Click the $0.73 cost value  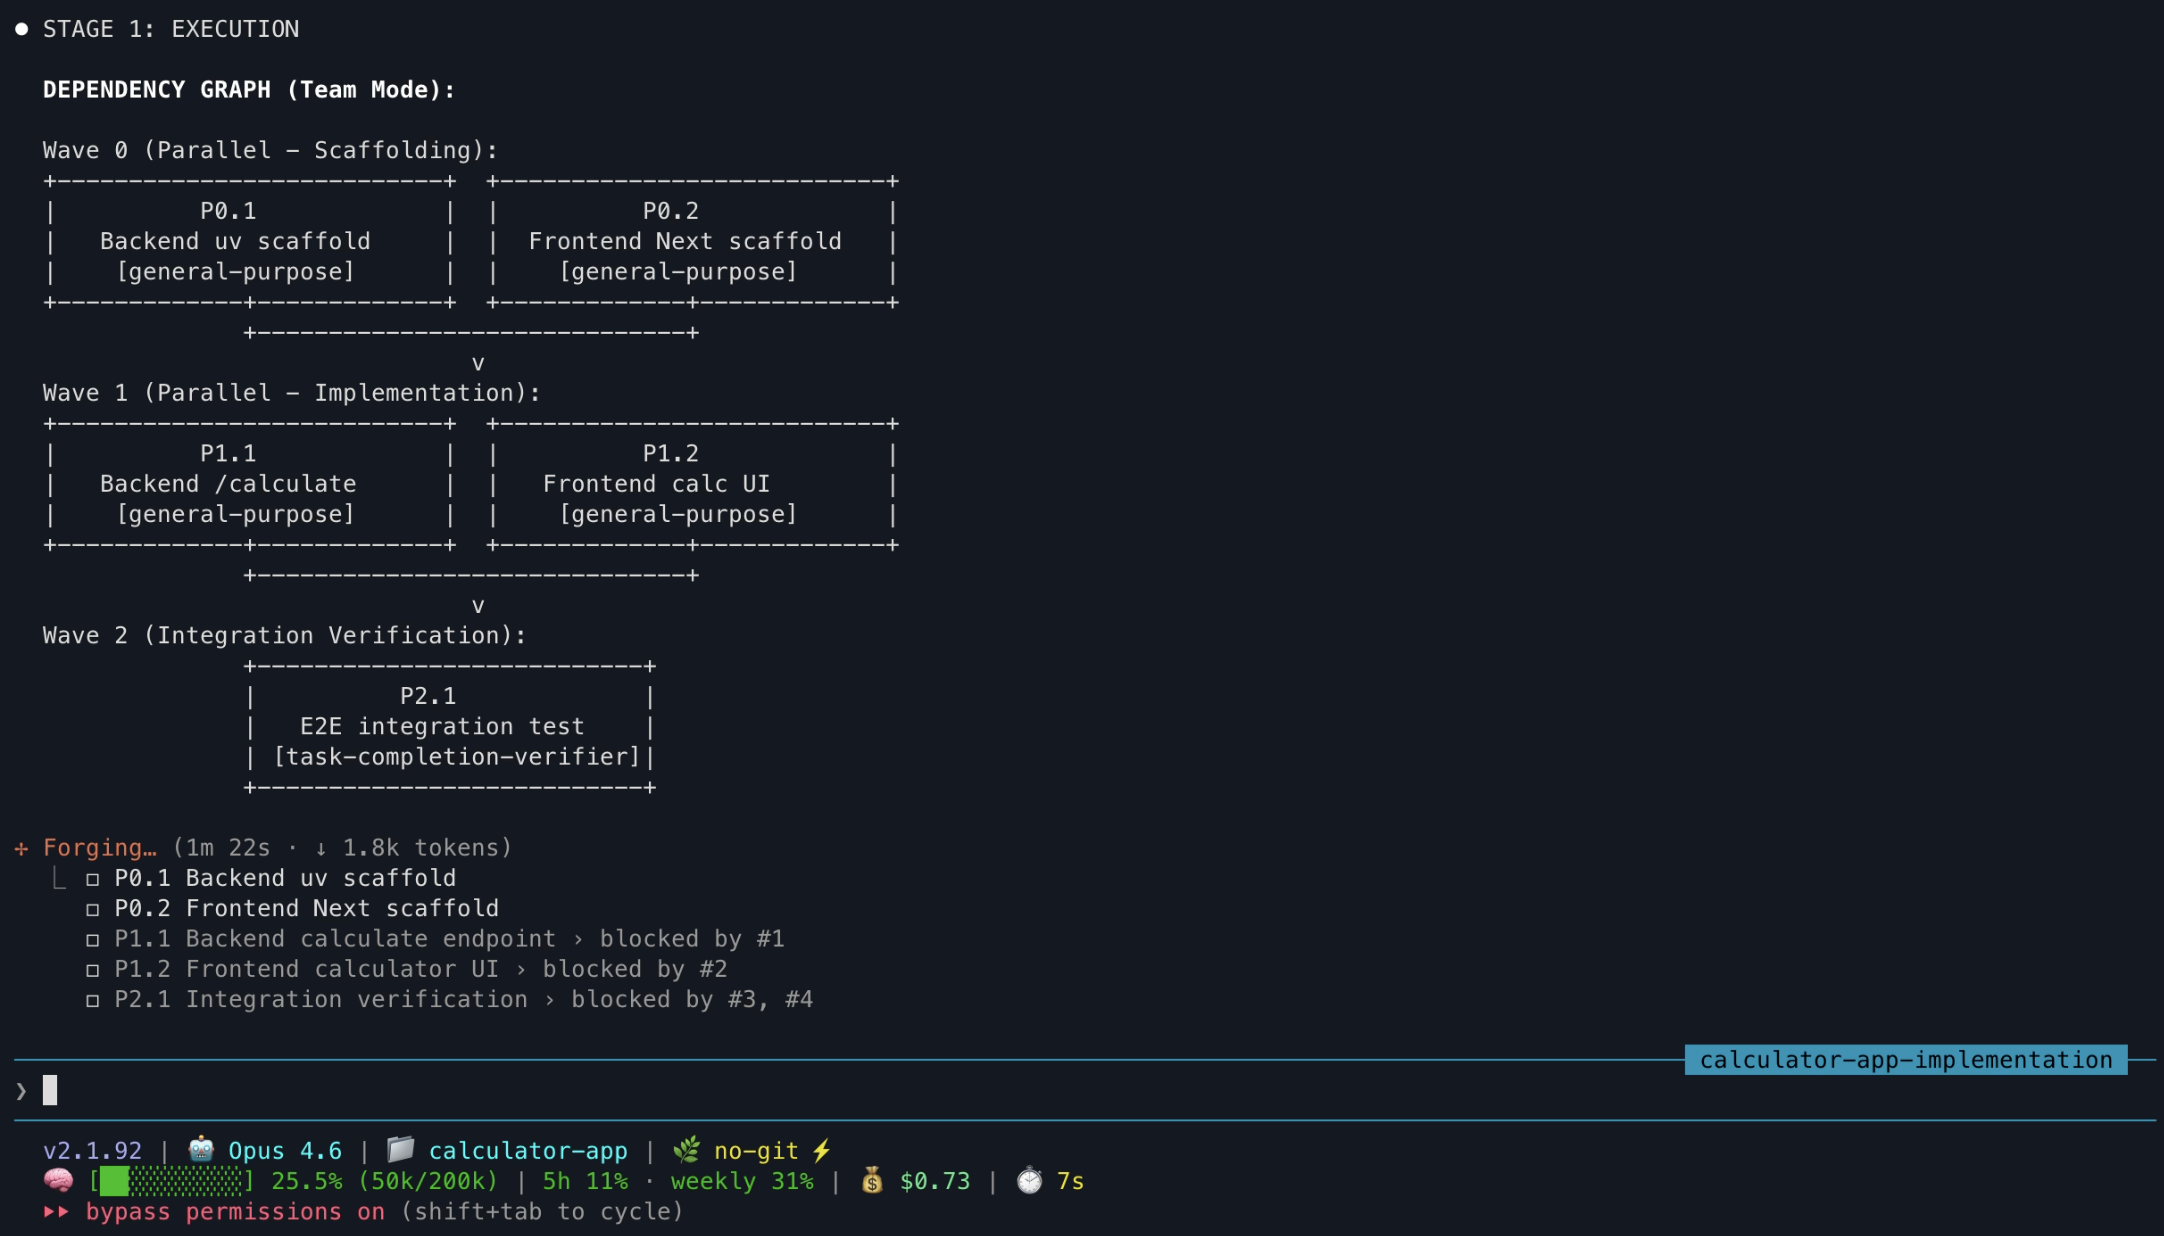pos(935,1181)
